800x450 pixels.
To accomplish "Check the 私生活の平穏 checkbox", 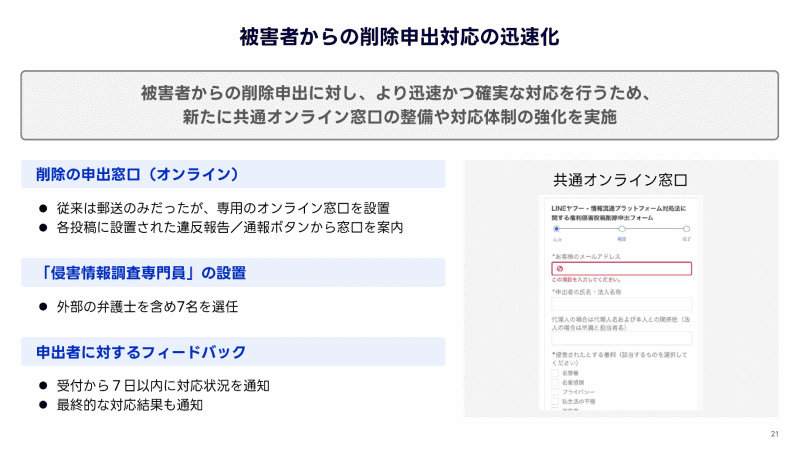I will 555,402.
